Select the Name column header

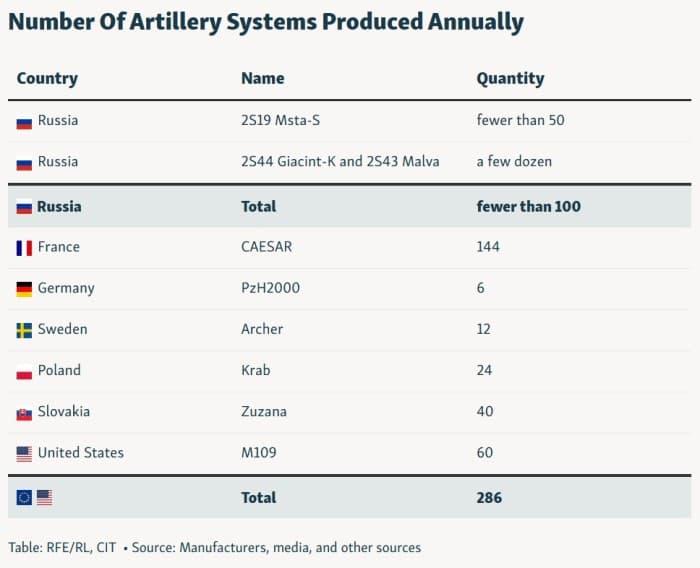[262, 78]
